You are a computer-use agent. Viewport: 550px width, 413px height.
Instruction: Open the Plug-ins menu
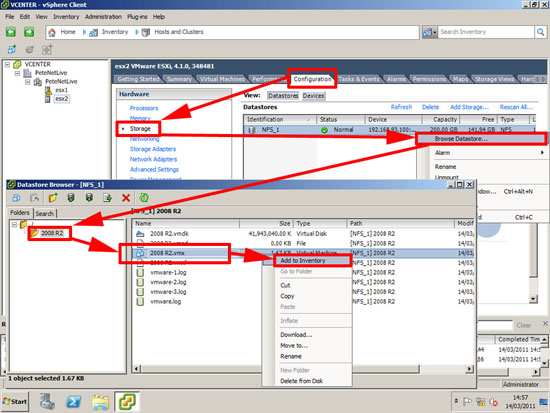(137, 17)
